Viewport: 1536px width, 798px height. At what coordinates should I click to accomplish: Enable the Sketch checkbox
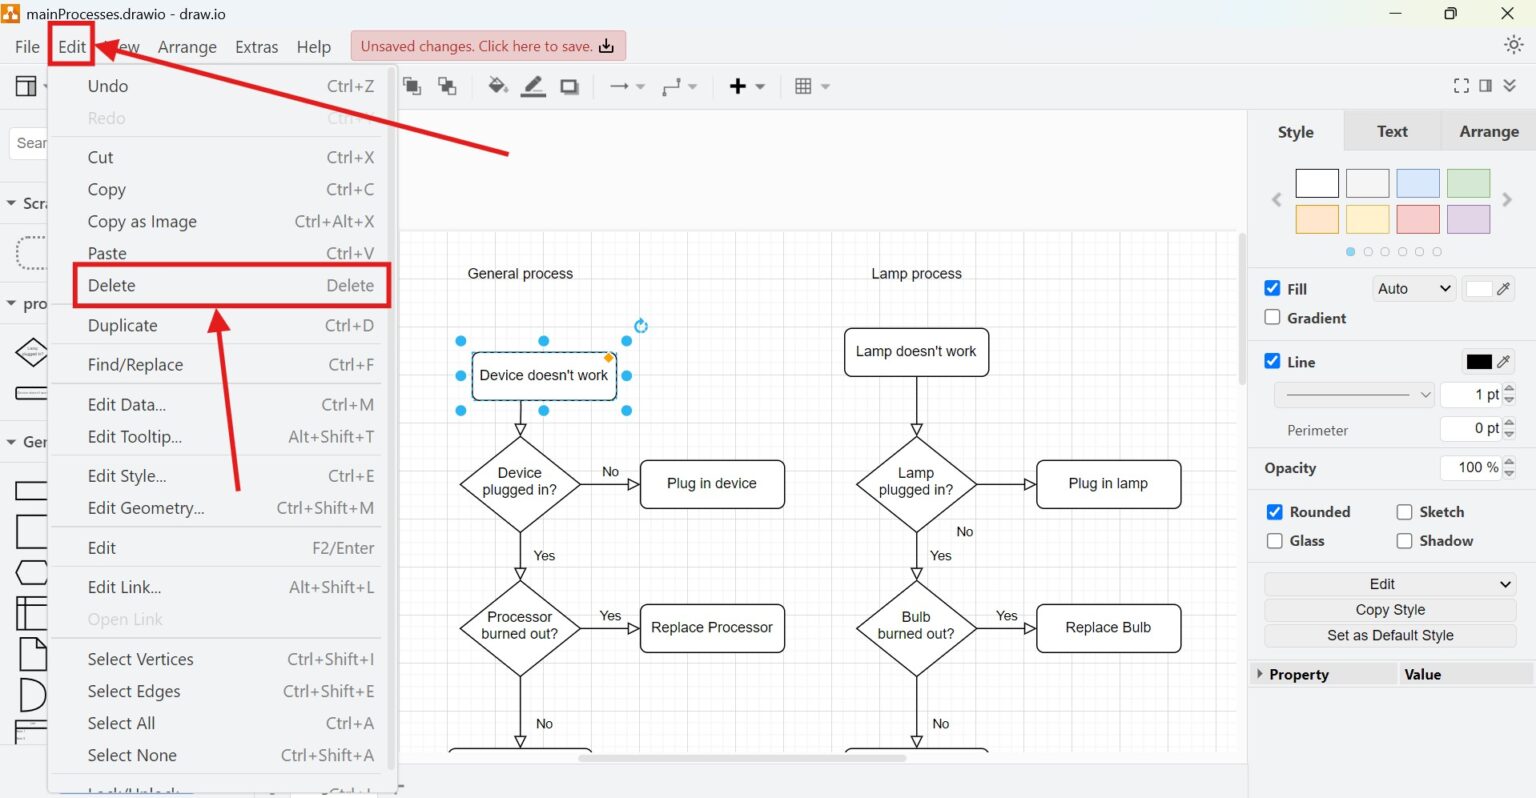click(x=1404, y=511)
